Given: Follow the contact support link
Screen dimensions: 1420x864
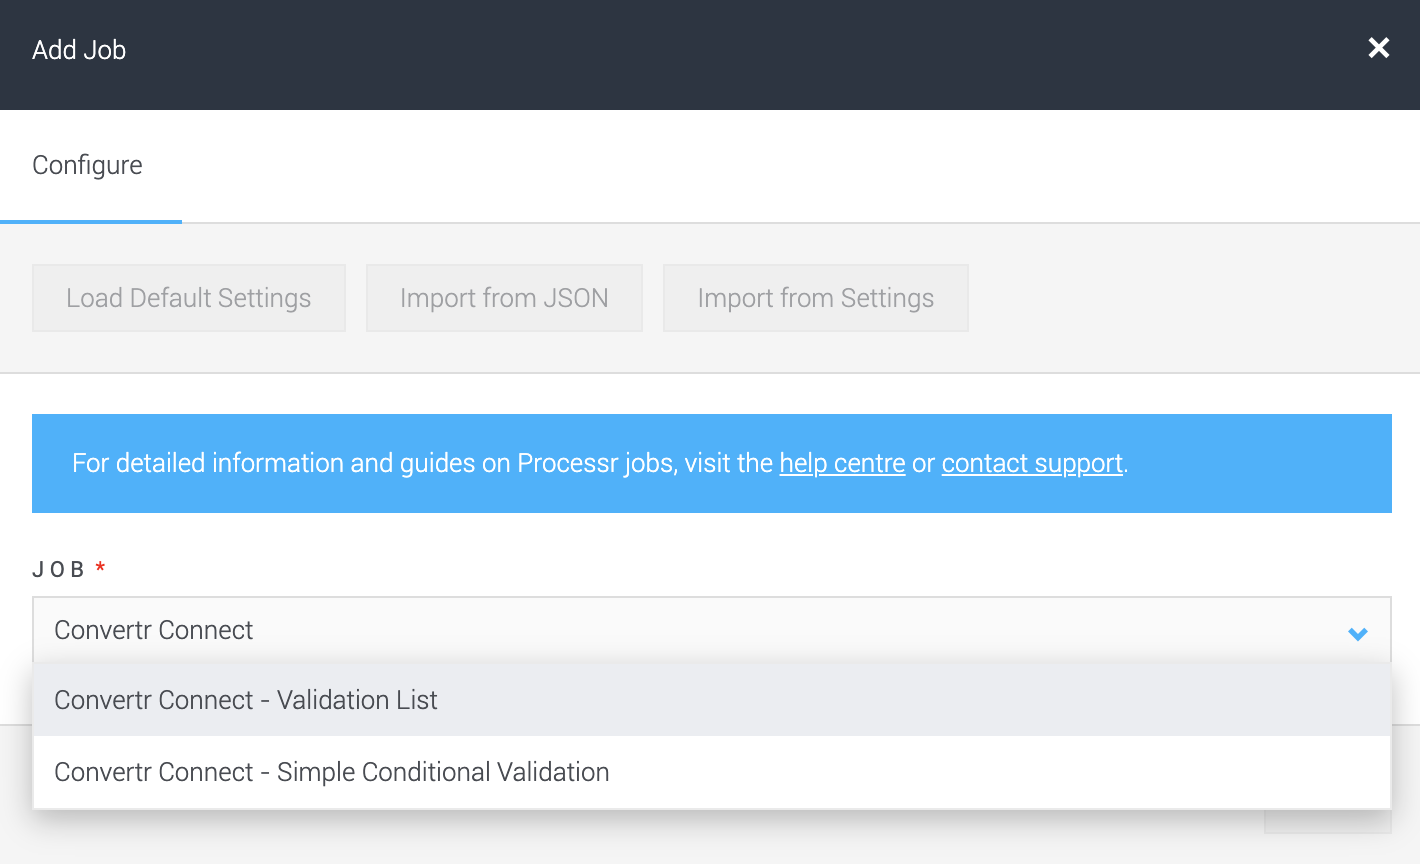Looking at the screenshot, I should [x=1032, y=464].
